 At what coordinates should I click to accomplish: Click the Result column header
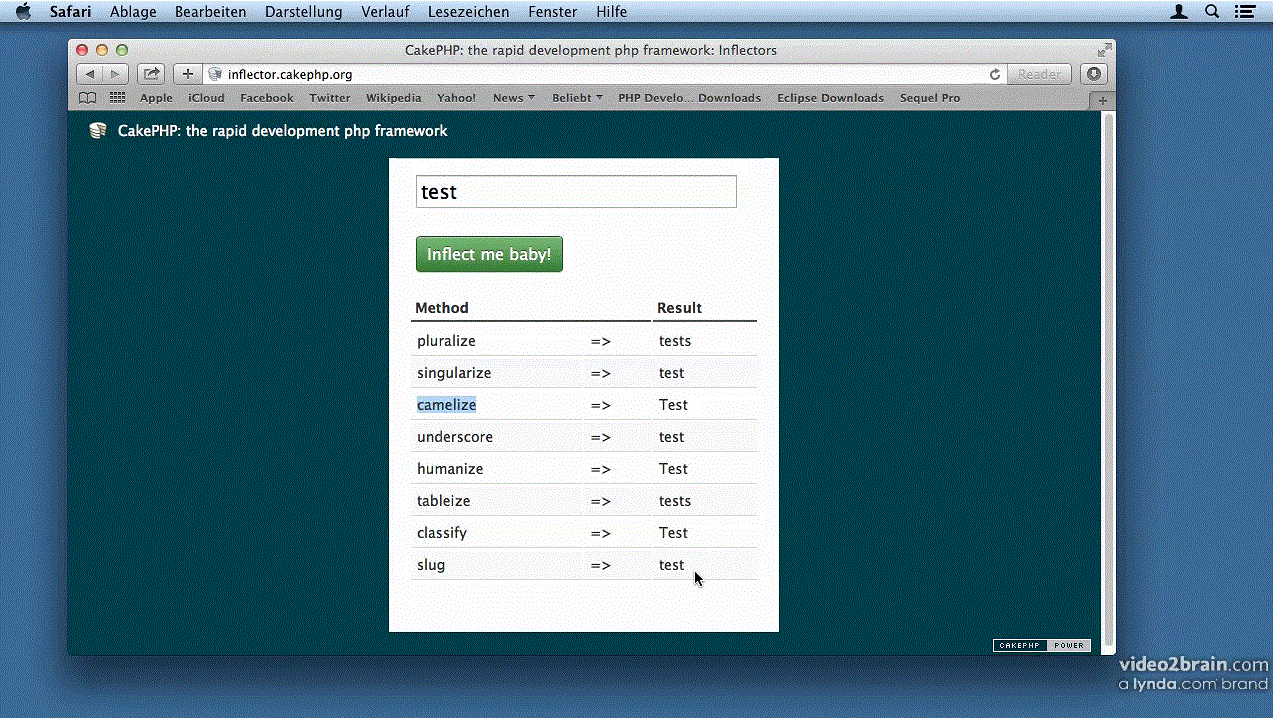[x=679, y=308]
